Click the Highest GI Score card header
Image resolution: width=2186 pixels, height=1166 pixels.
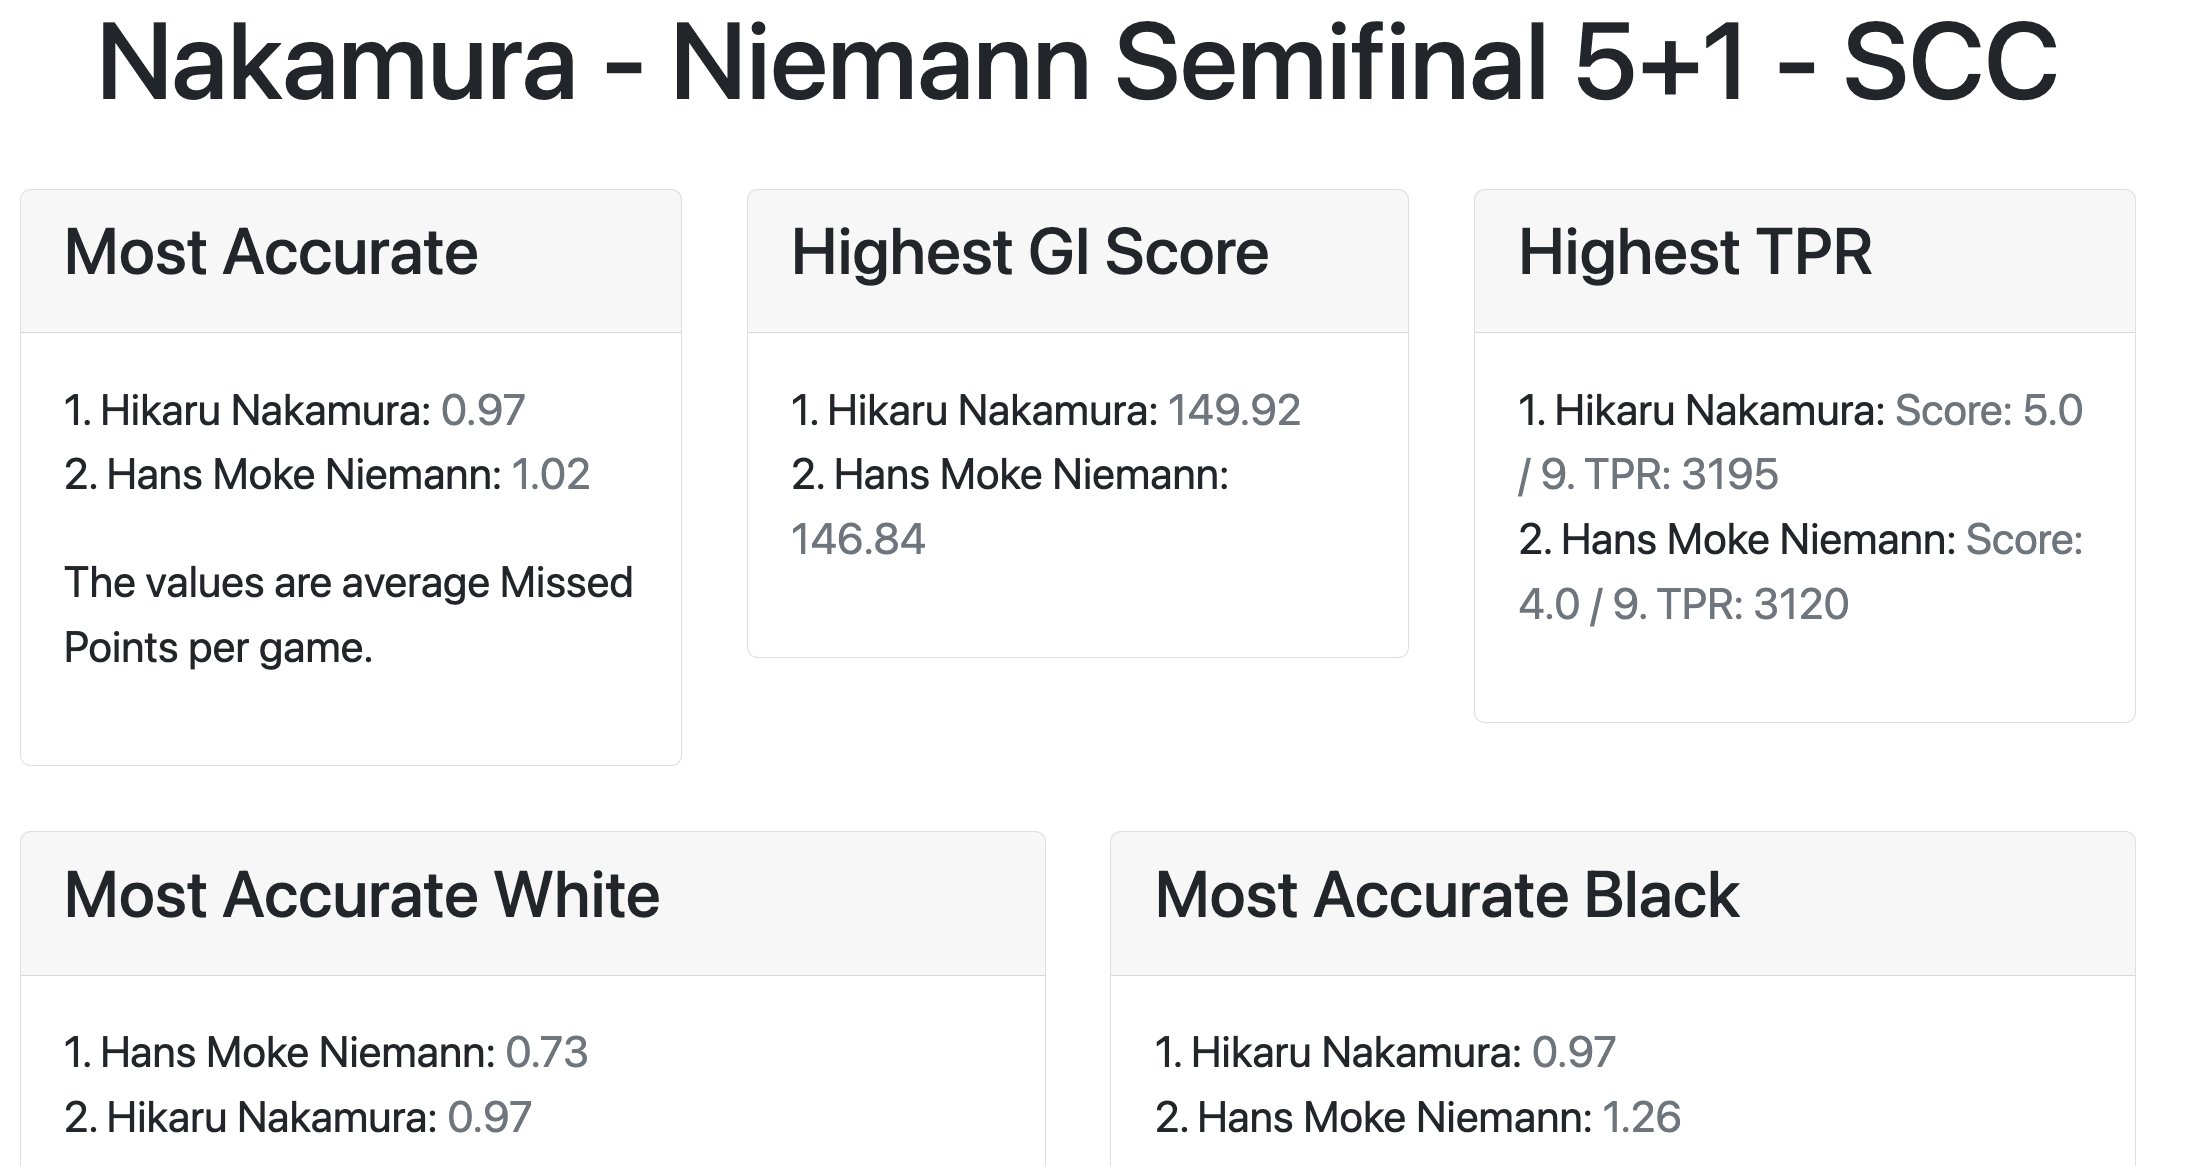1029,252
